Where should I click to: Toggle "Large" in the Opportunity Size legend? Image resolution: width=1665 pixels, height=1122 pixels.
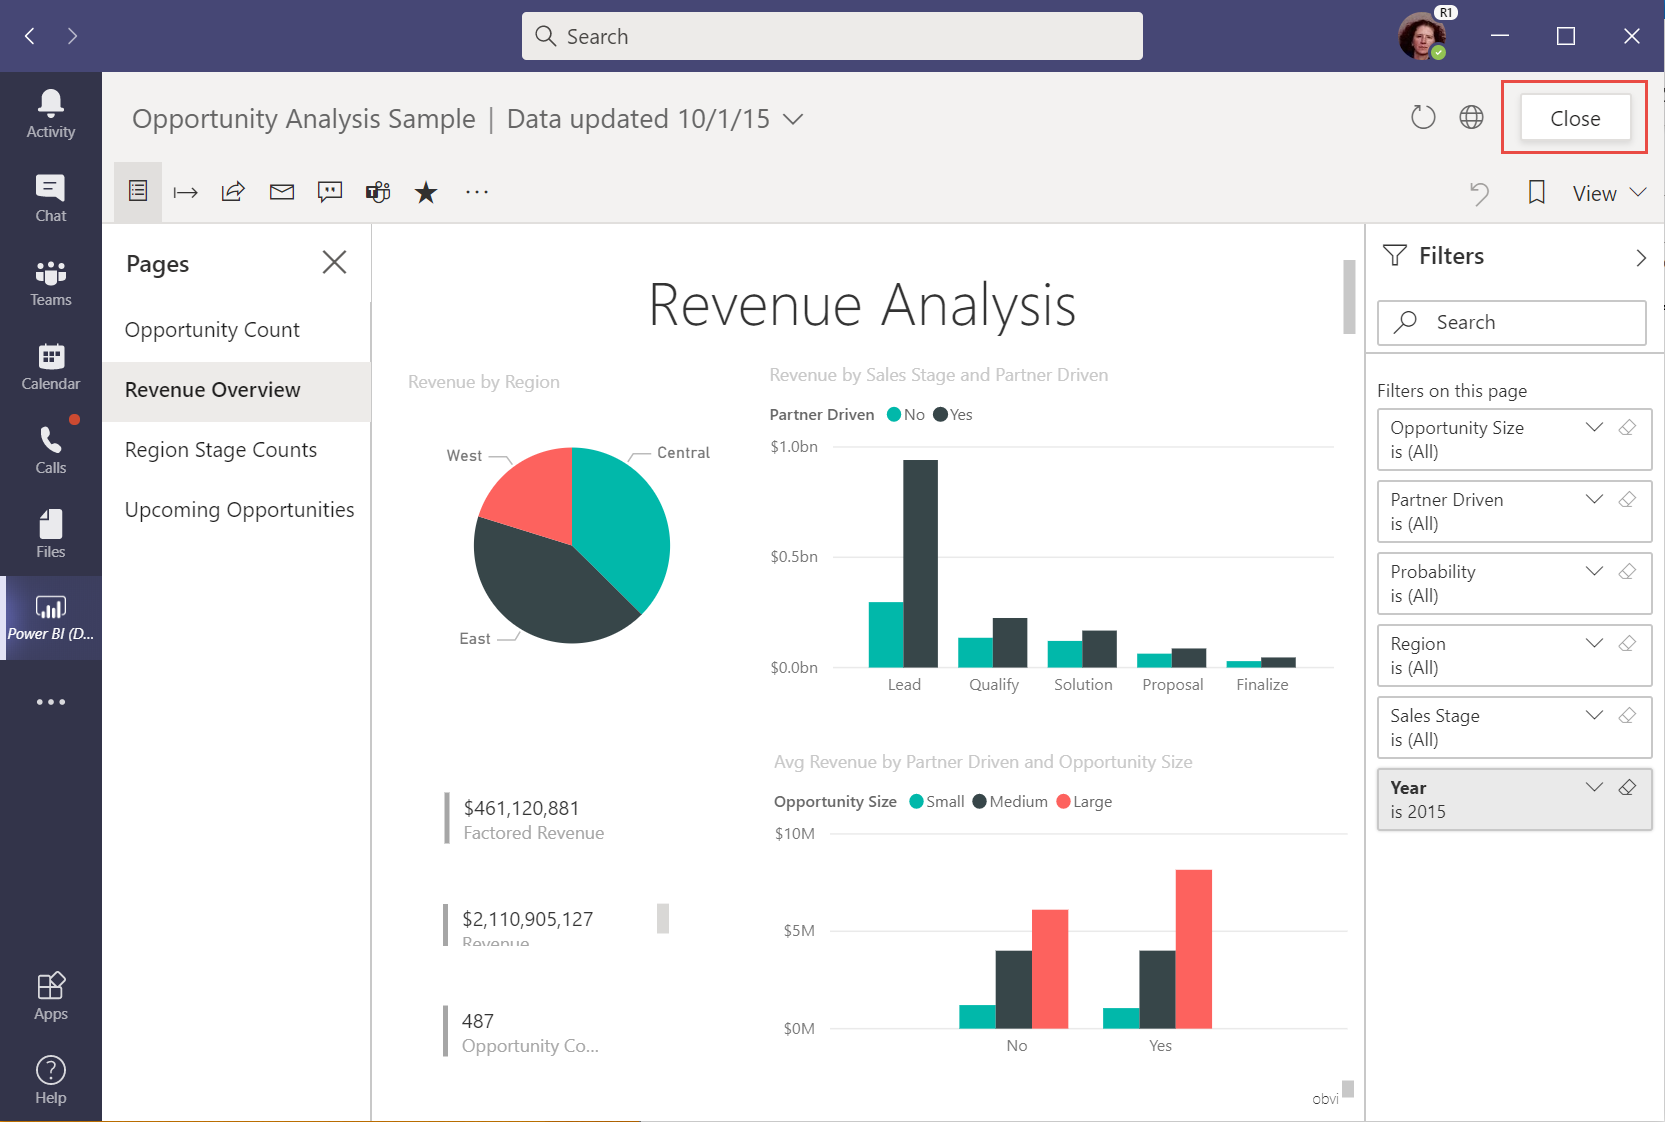(1084, 801)
